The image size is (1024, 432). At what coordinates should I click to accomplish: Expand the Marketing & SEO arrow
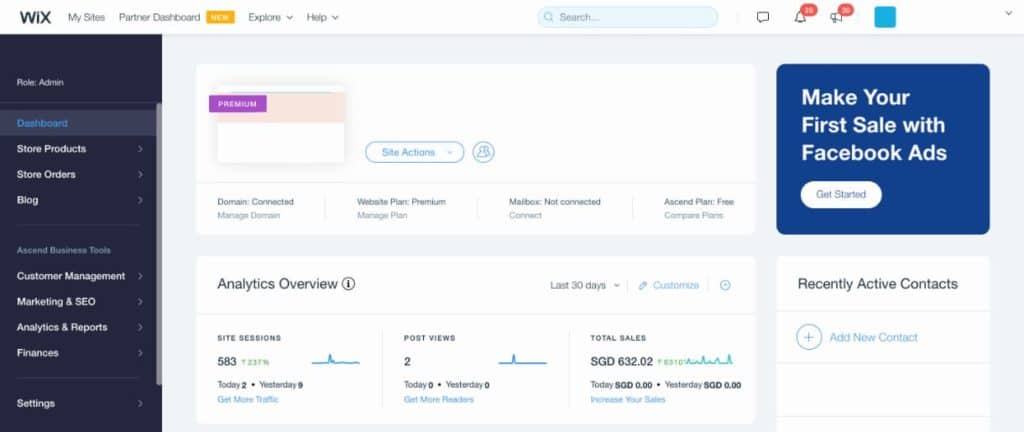click(x=140, y=301)
